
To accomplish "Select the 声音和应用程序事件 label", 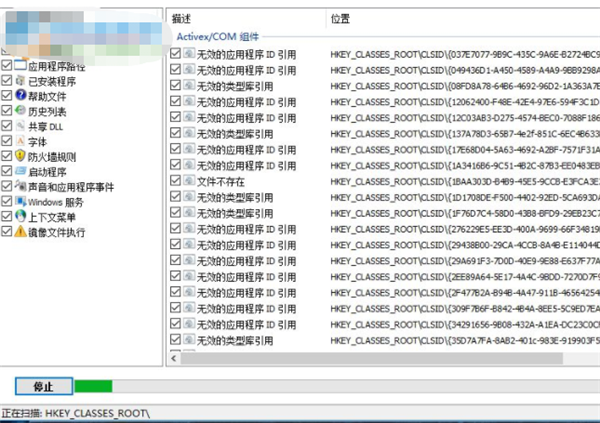I will (71, 187).
